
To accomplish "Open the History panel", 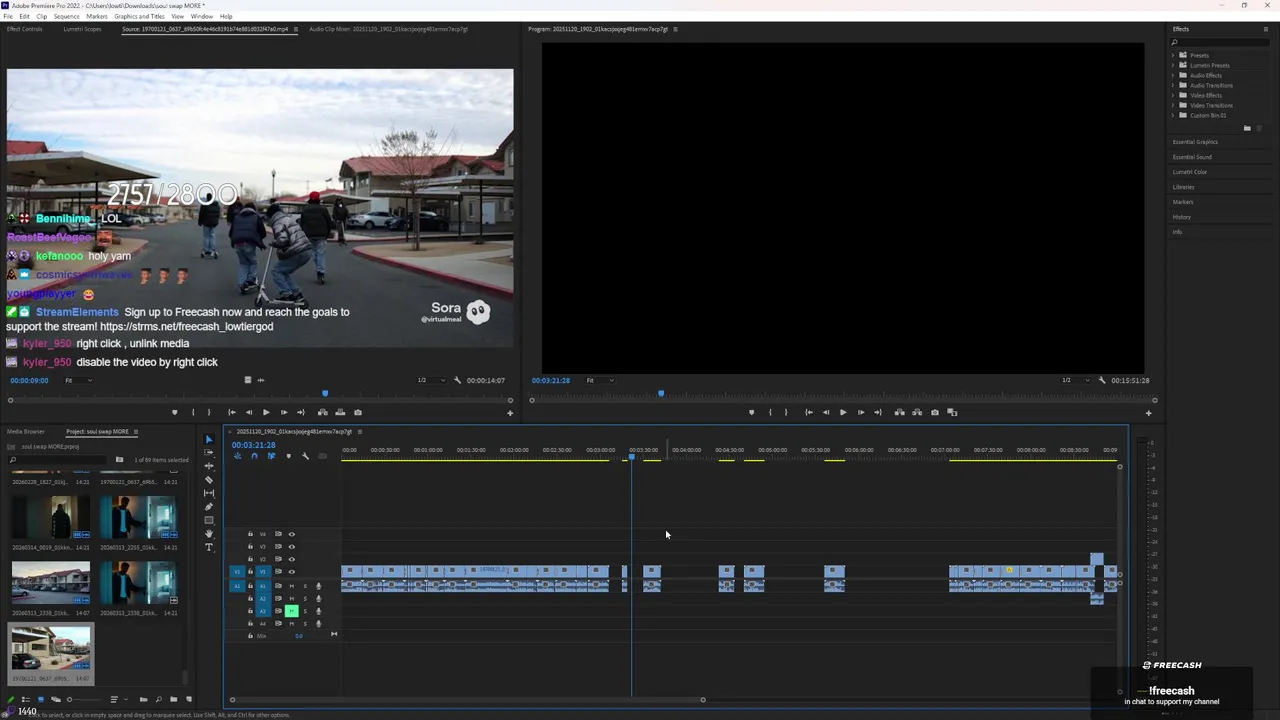I will pyautogui.click(x=1182, y=217).
